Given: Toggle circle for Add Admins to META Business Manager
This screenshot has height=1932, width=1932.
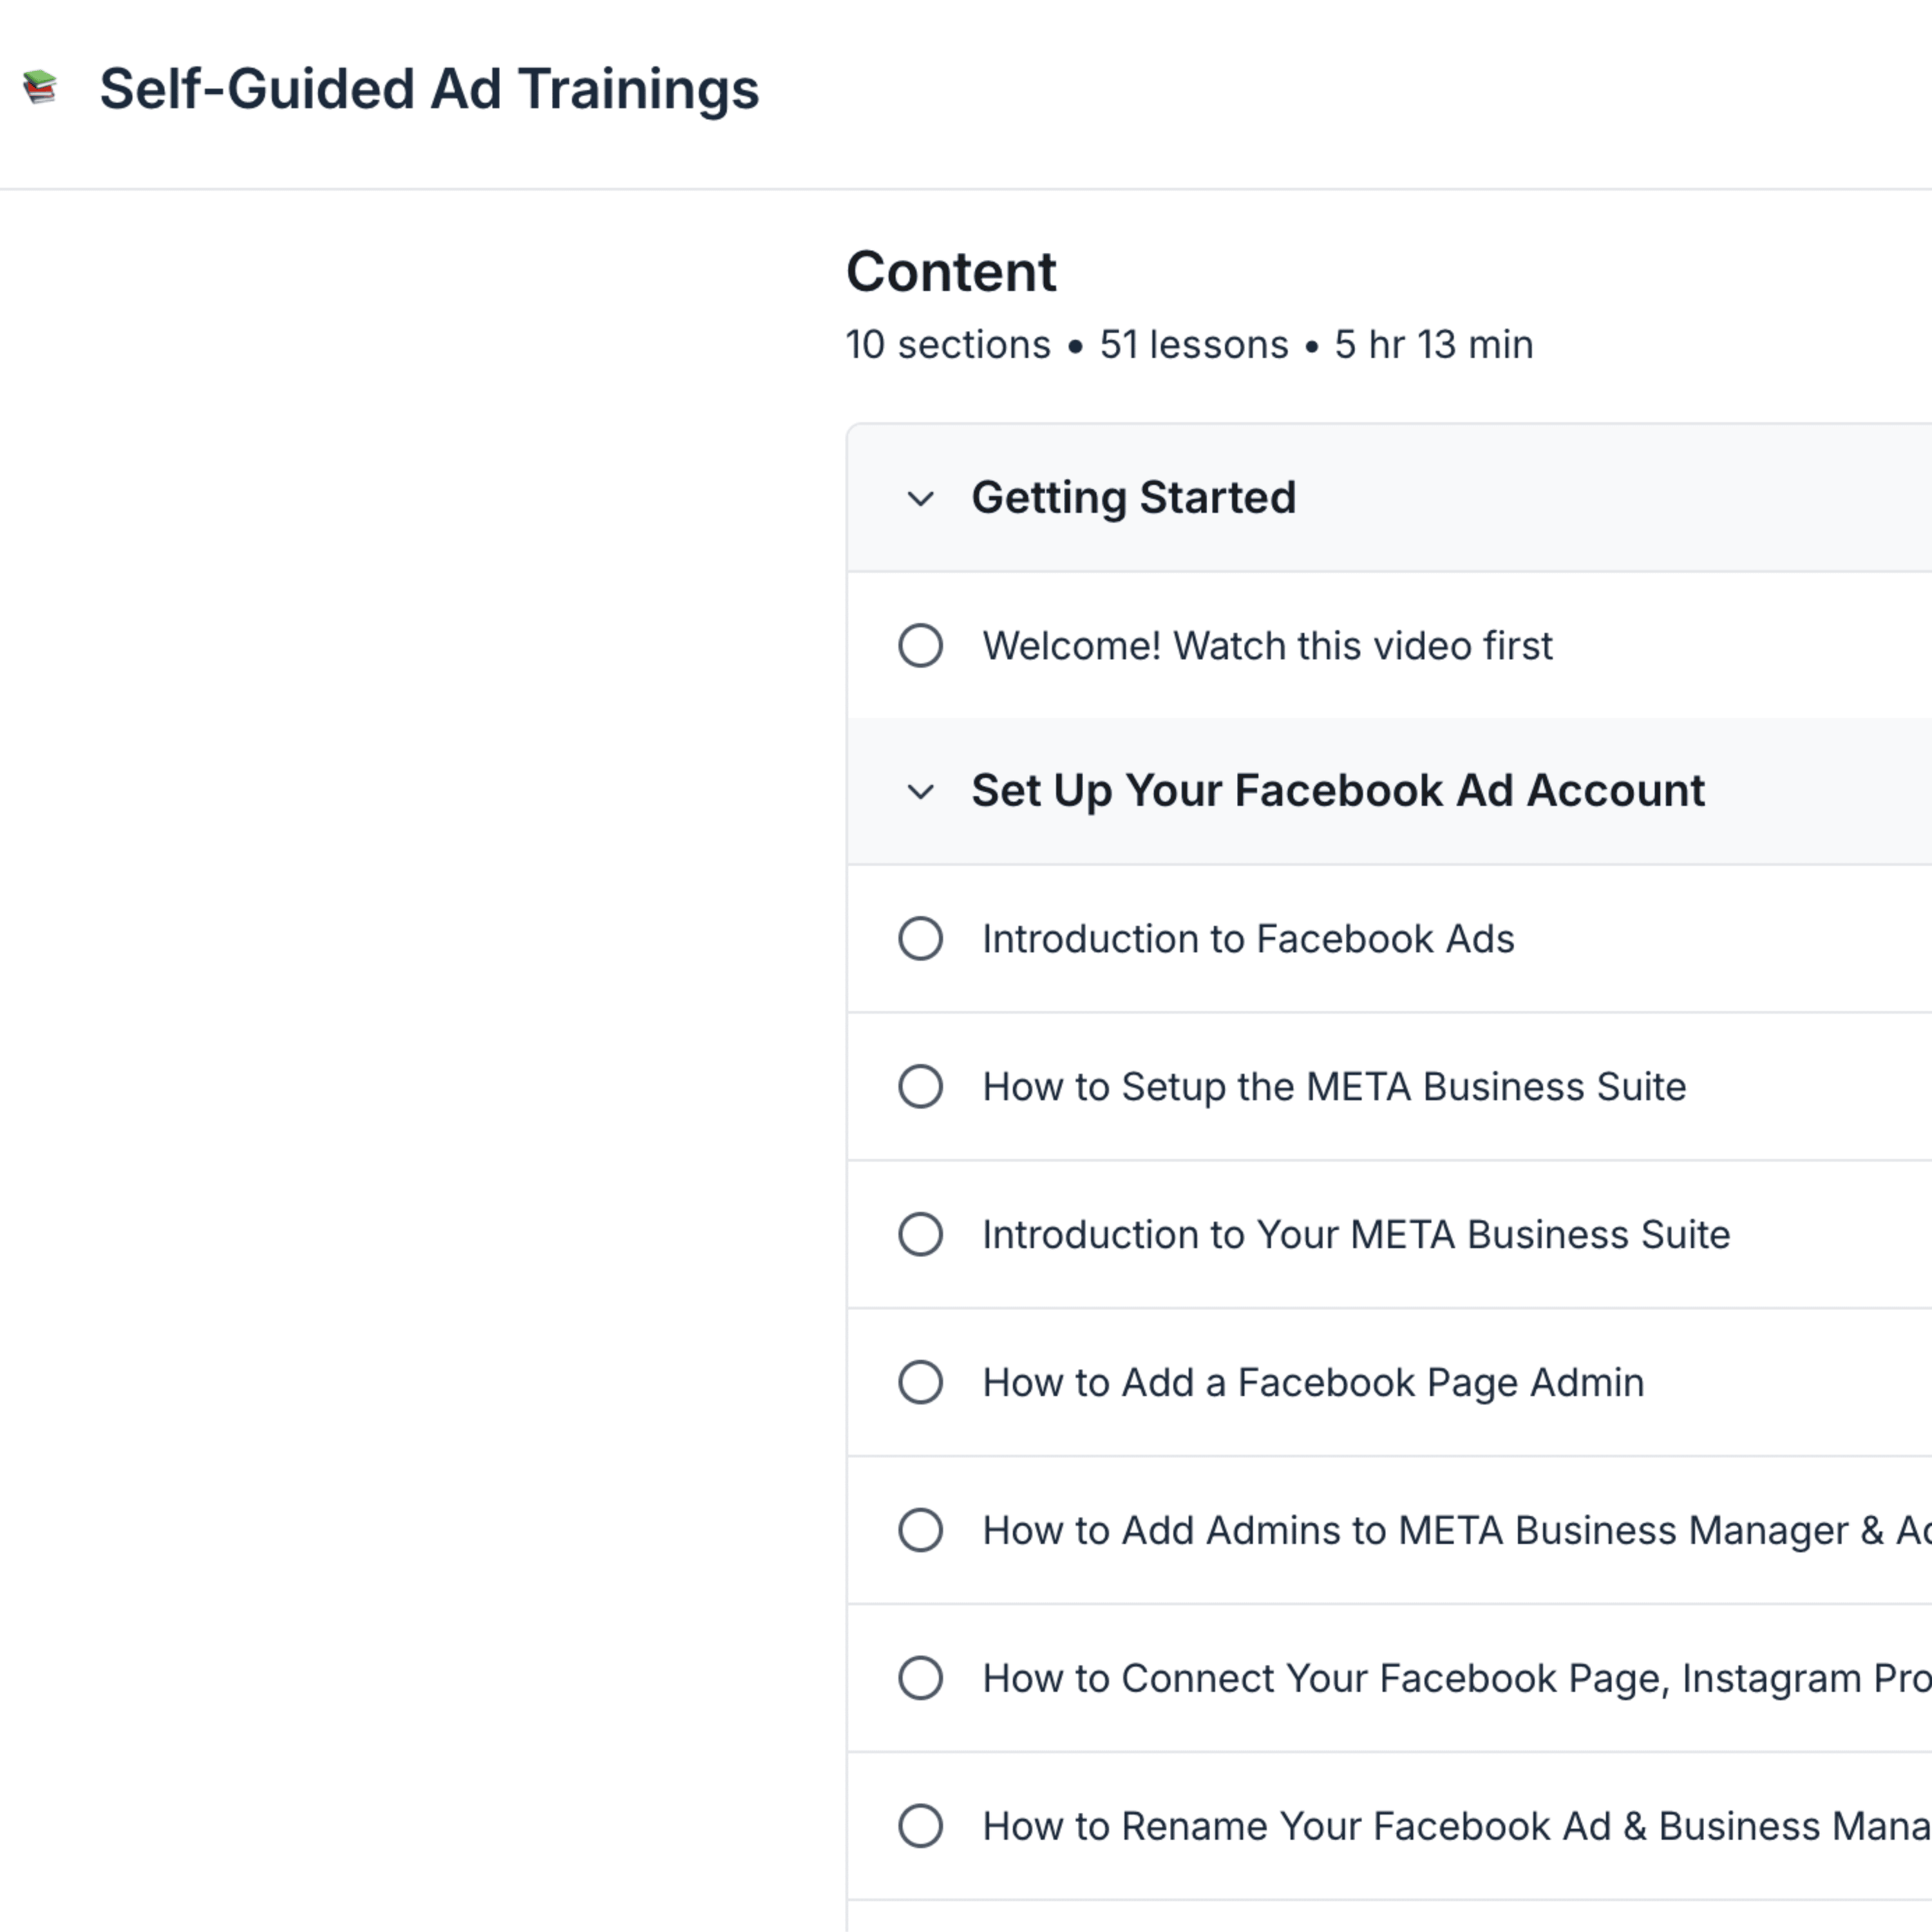Looking at the screenshot, I should click(920, 1530).
